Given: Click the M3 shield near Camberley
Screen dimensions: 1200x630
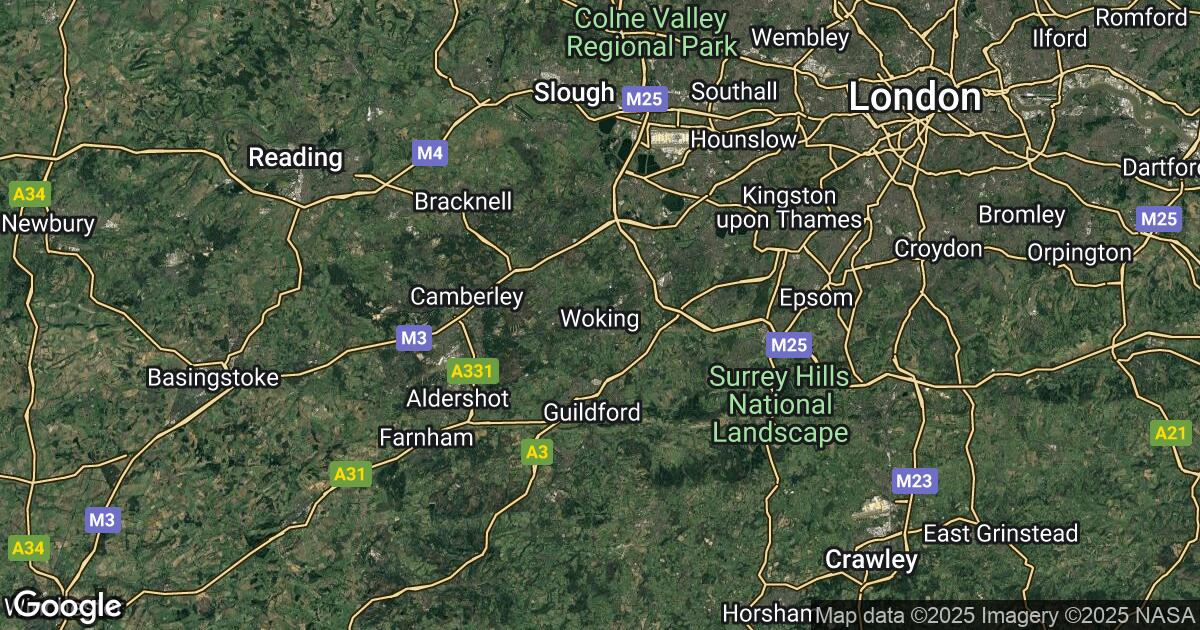Looking at the screenshot, I should point(414,338).
